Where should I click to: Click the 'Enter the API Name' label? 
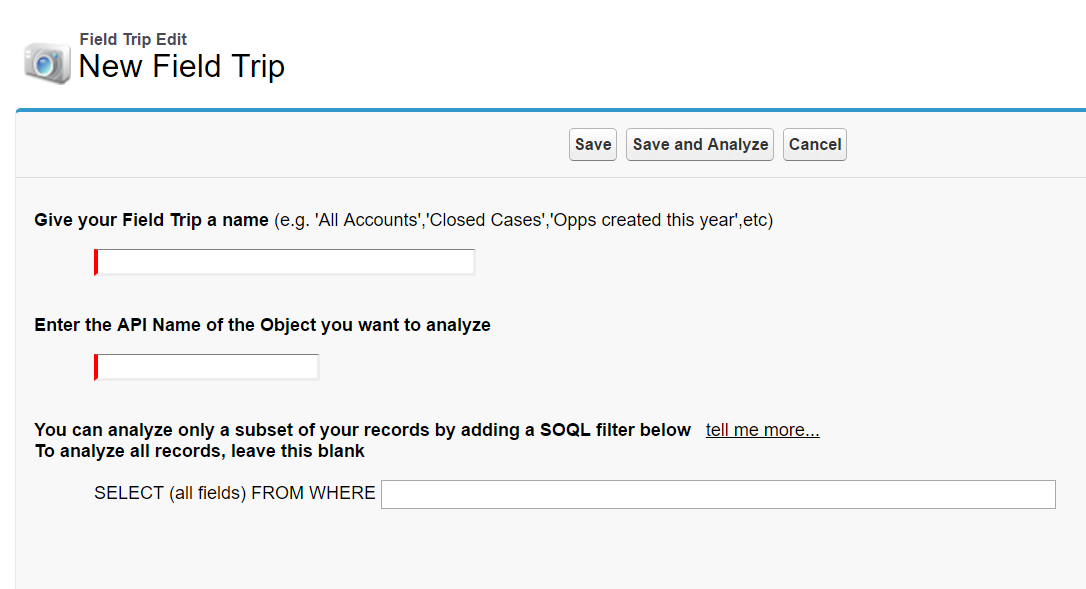pyautogui.click(x=262, y=325)
